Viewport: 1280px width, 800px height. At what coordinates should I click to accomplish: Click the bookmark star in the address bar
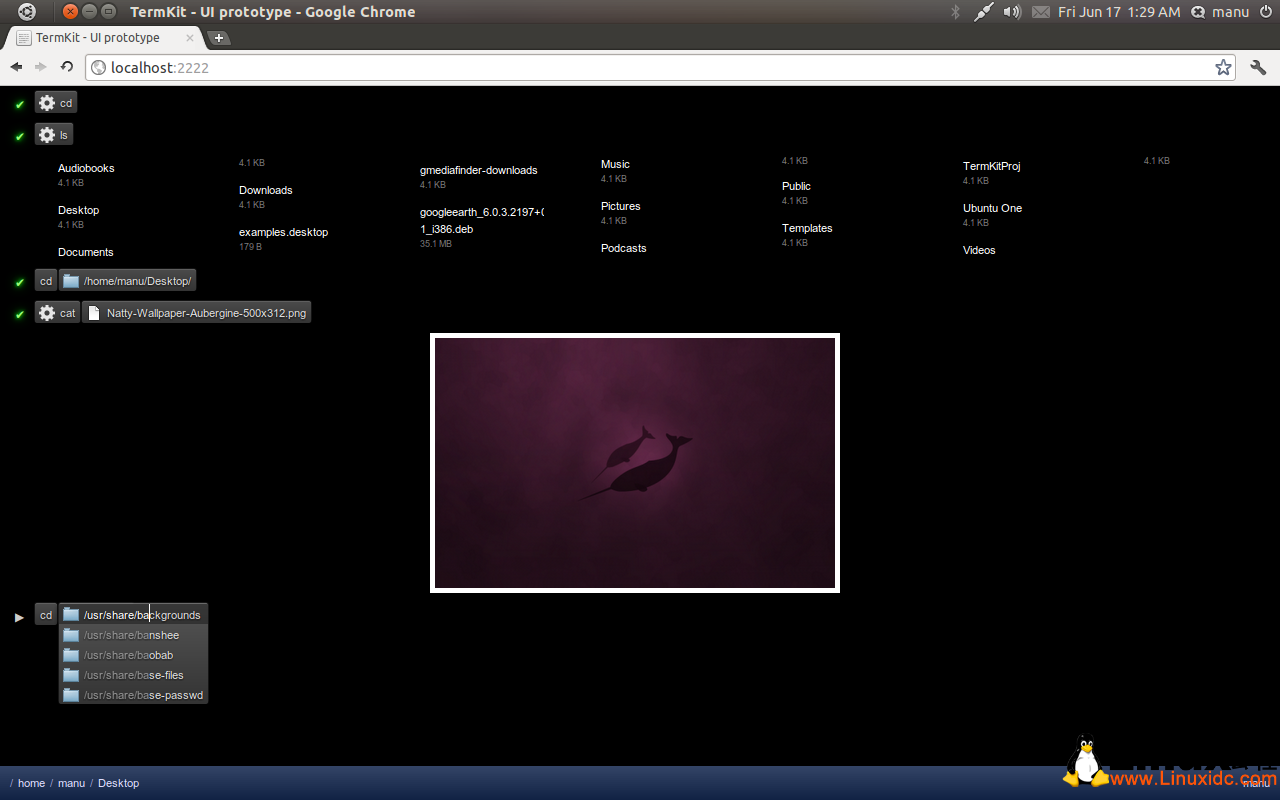1223,67
